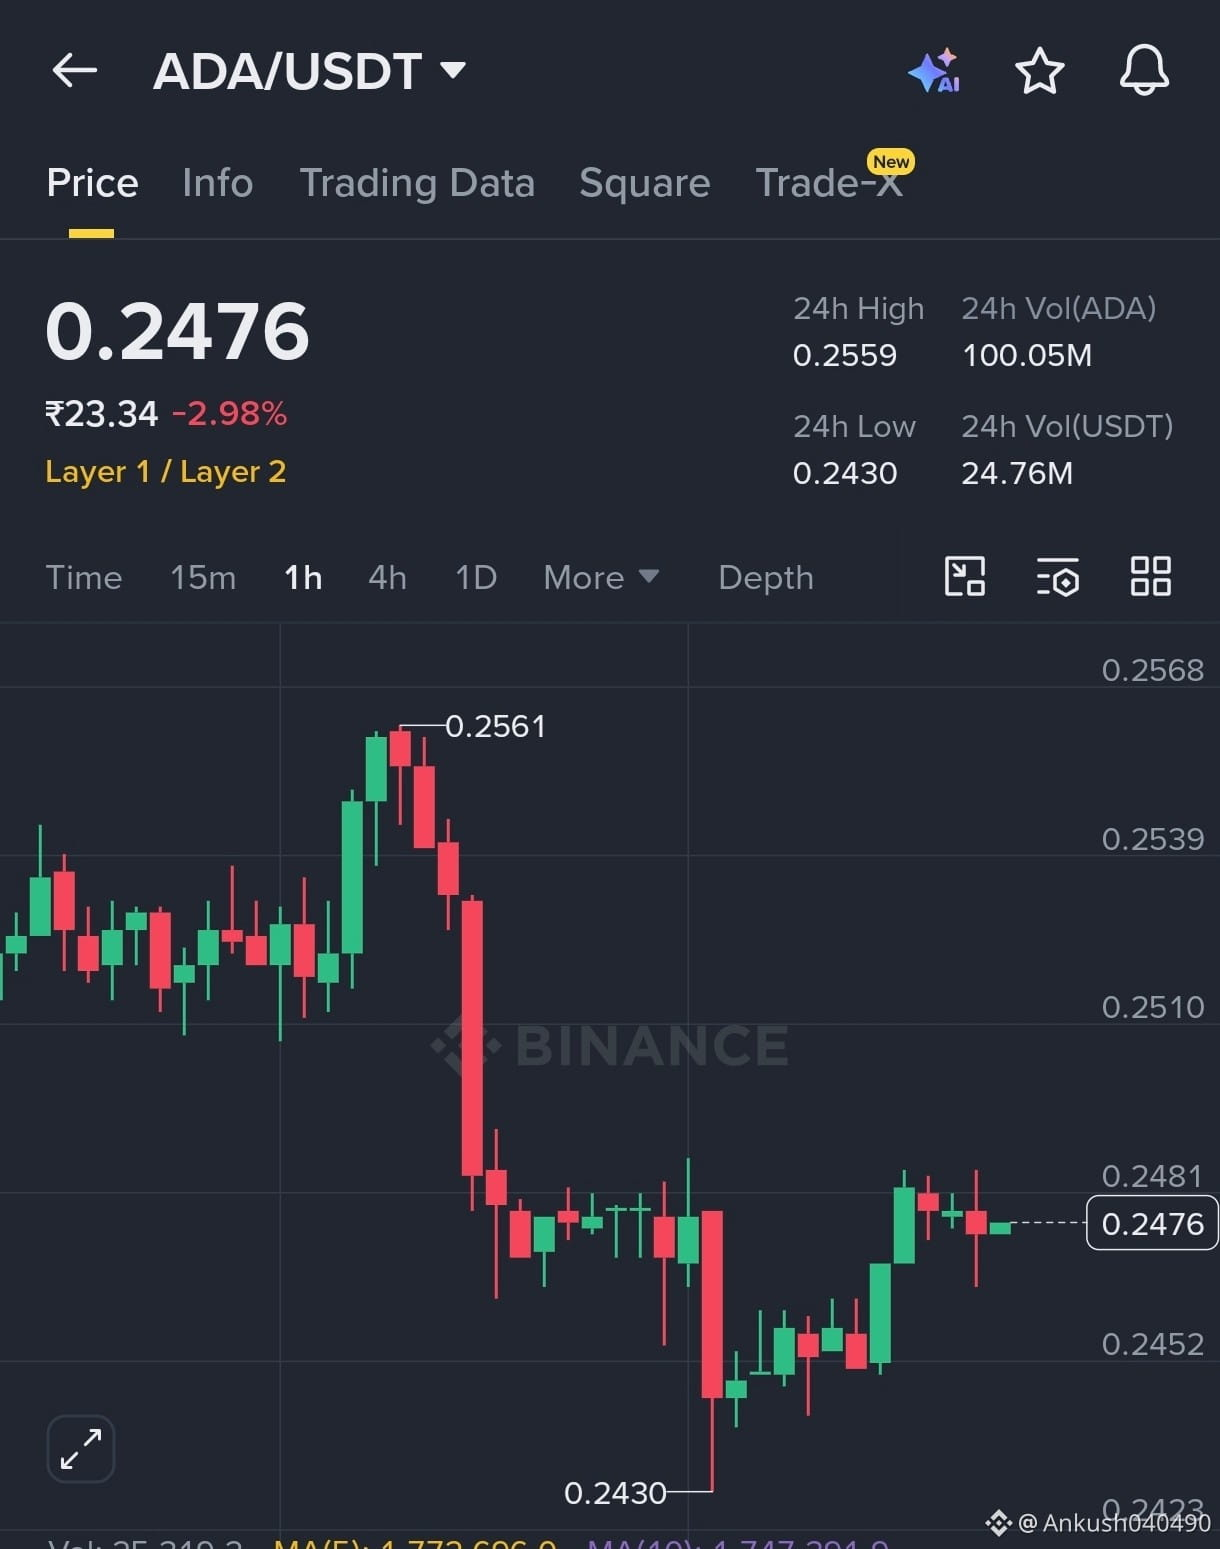Set a price alert bell
Screen dimensions: 1220x1549
pyautogui.click(x=1144, y=70)
